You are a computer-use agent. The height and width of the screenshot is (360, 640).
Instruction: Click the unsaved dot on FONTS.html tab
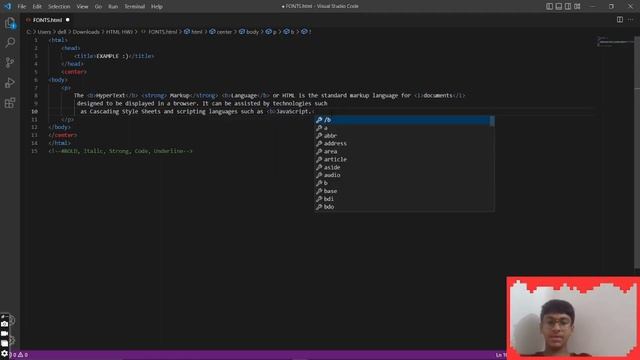(x=68, y=20)
